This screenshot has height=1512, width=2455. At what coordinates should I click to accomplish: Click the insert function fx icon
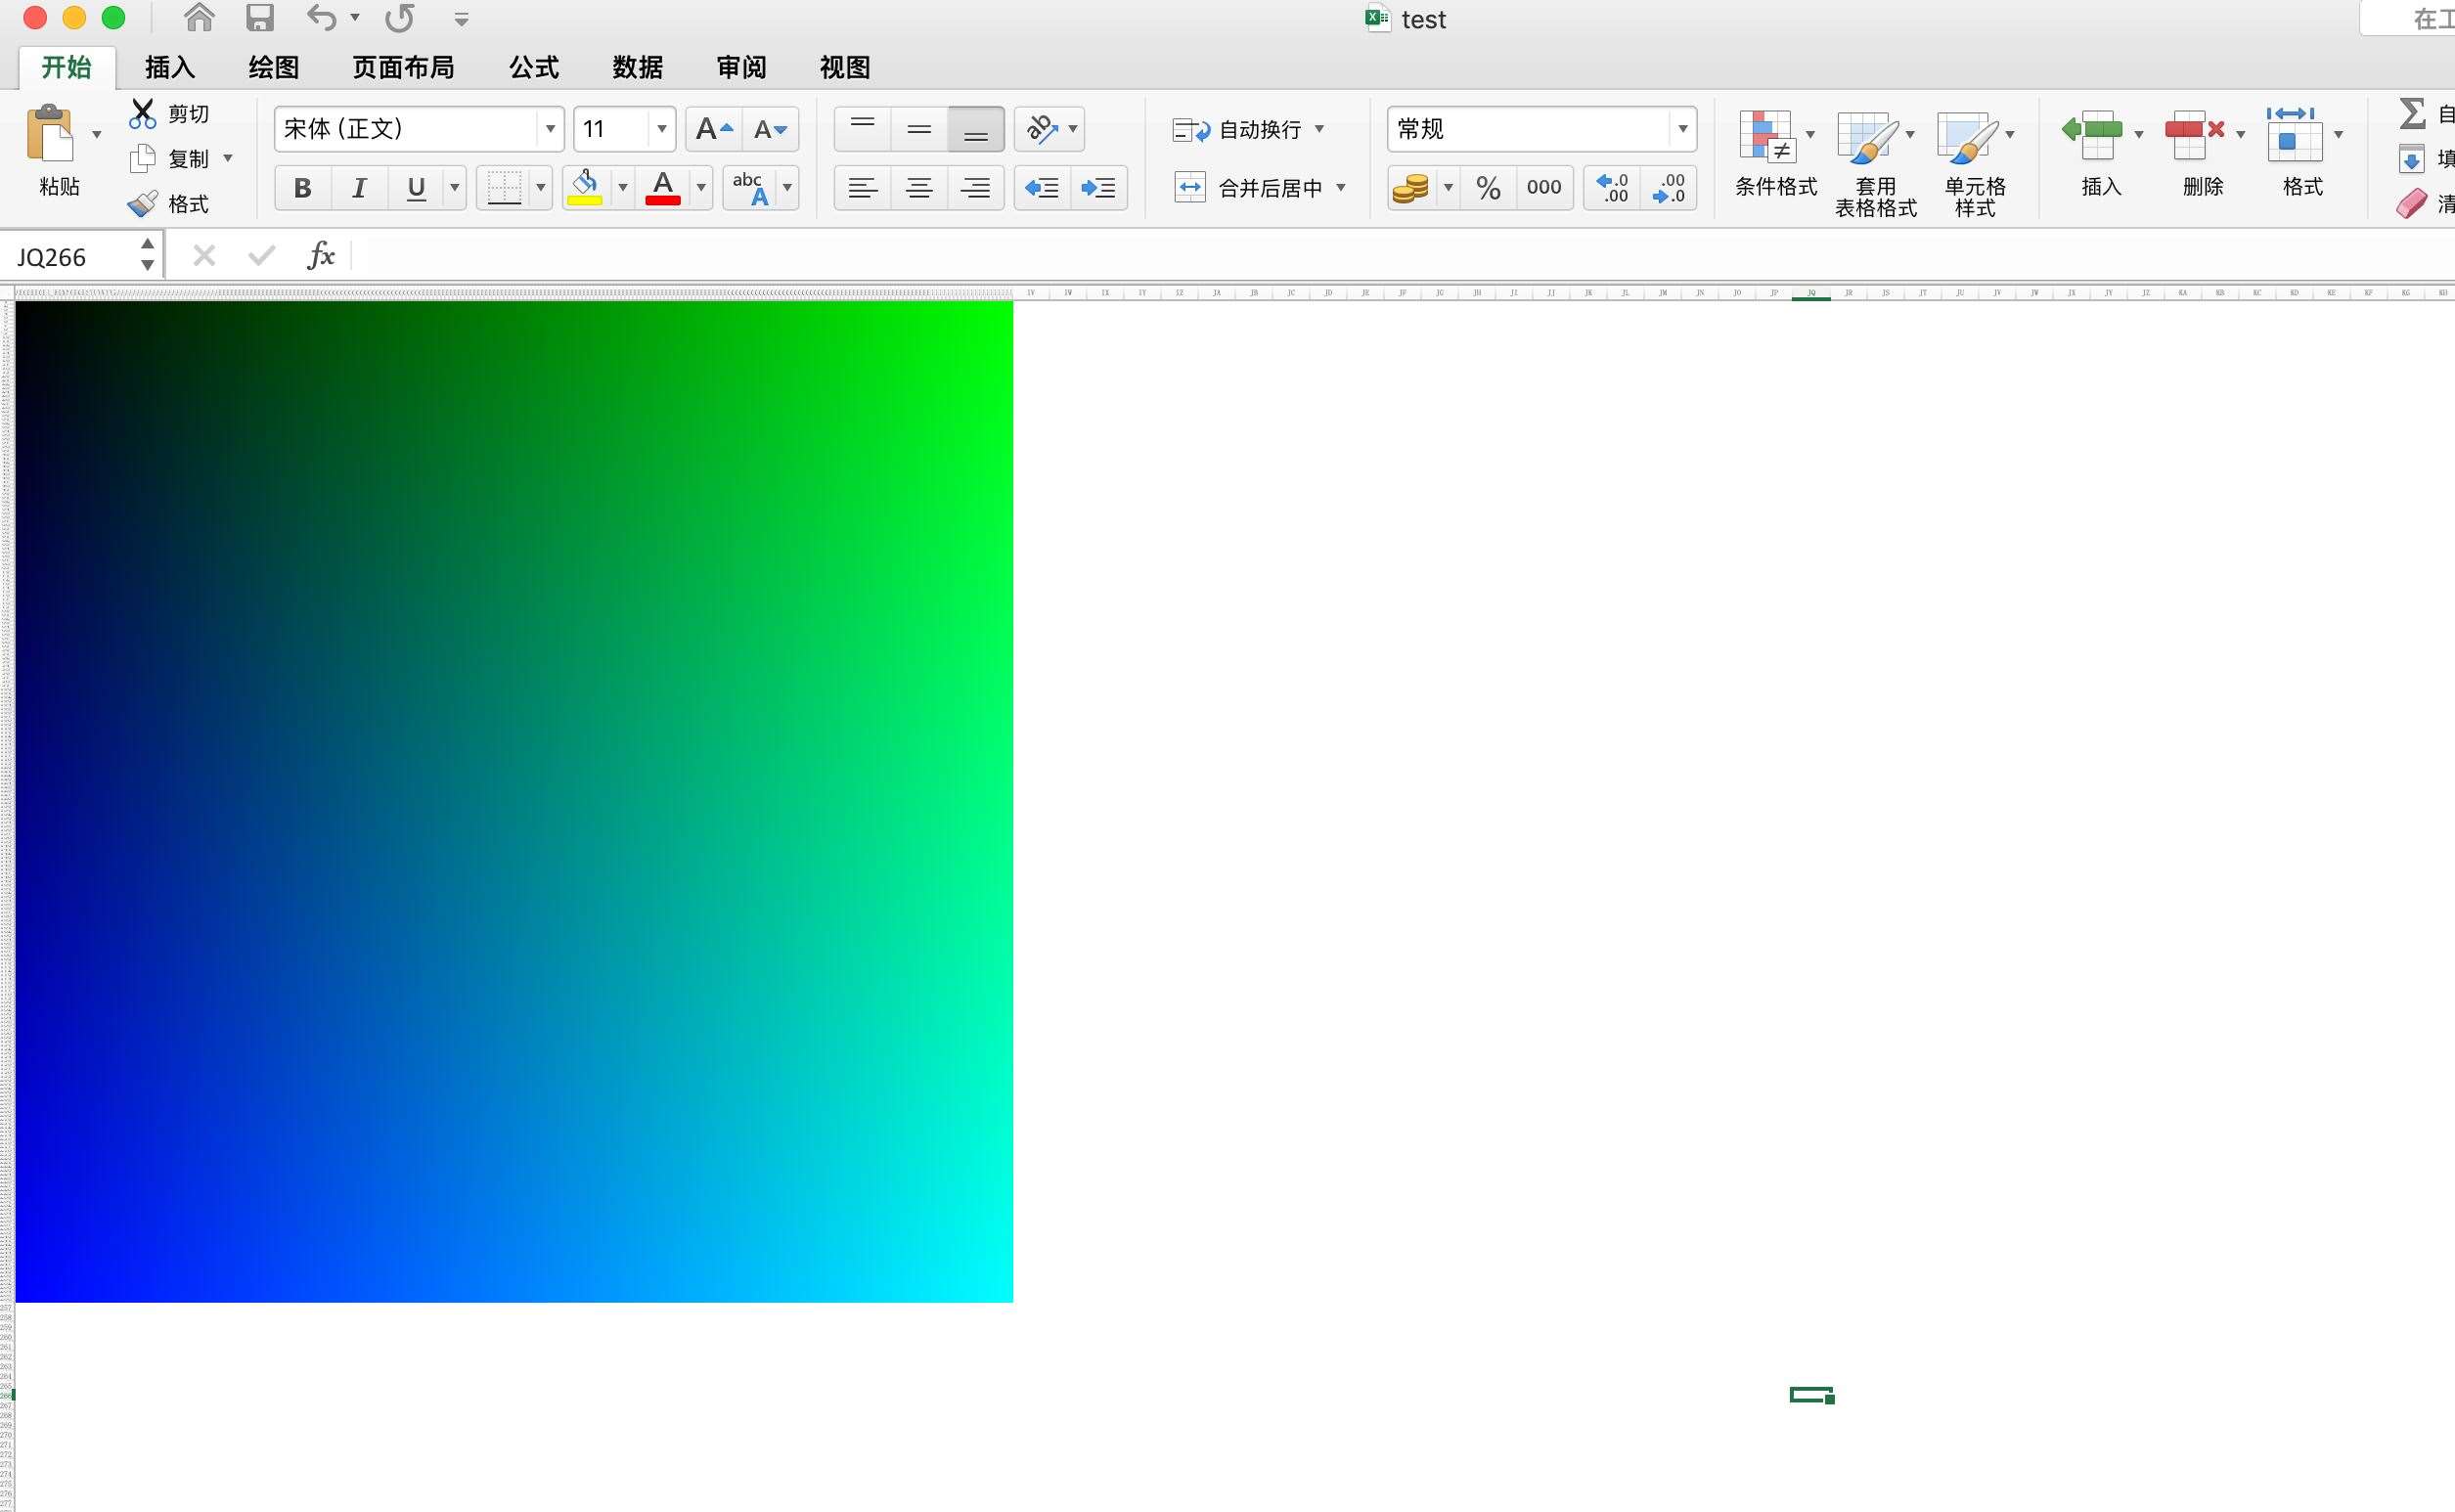click(x=320, y=256)
